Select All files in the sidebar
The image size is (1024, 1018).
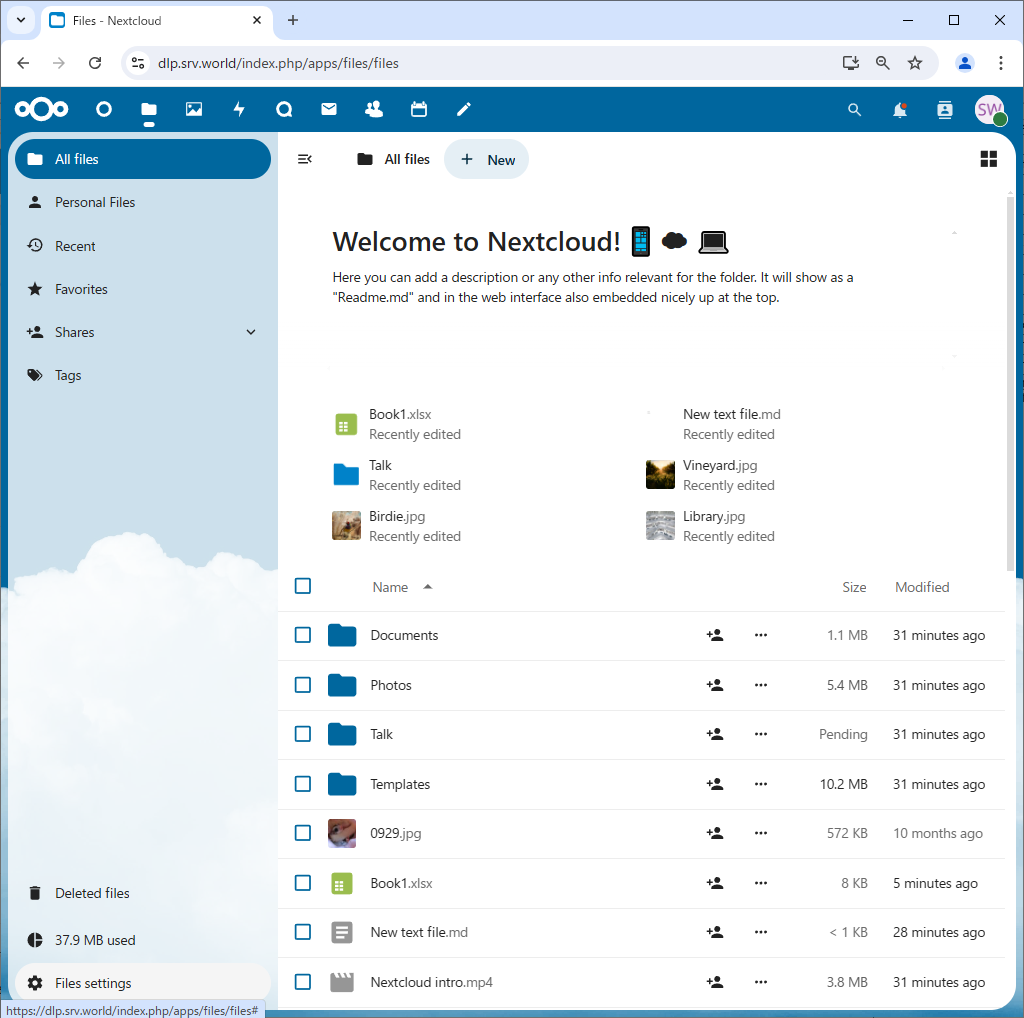tap(143, 159)
